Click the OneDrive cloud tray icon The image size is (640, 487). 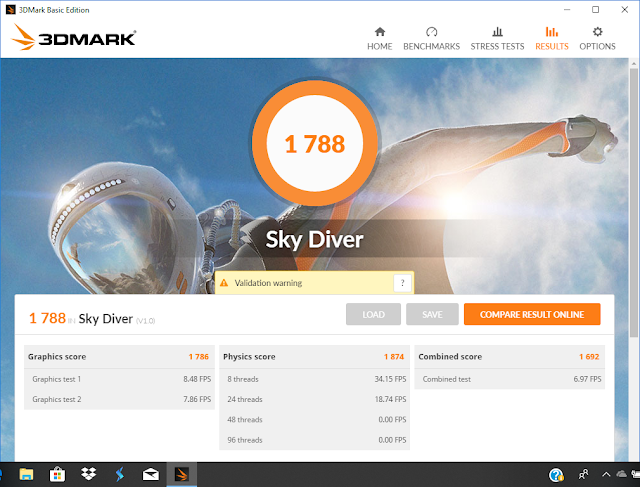621,474
